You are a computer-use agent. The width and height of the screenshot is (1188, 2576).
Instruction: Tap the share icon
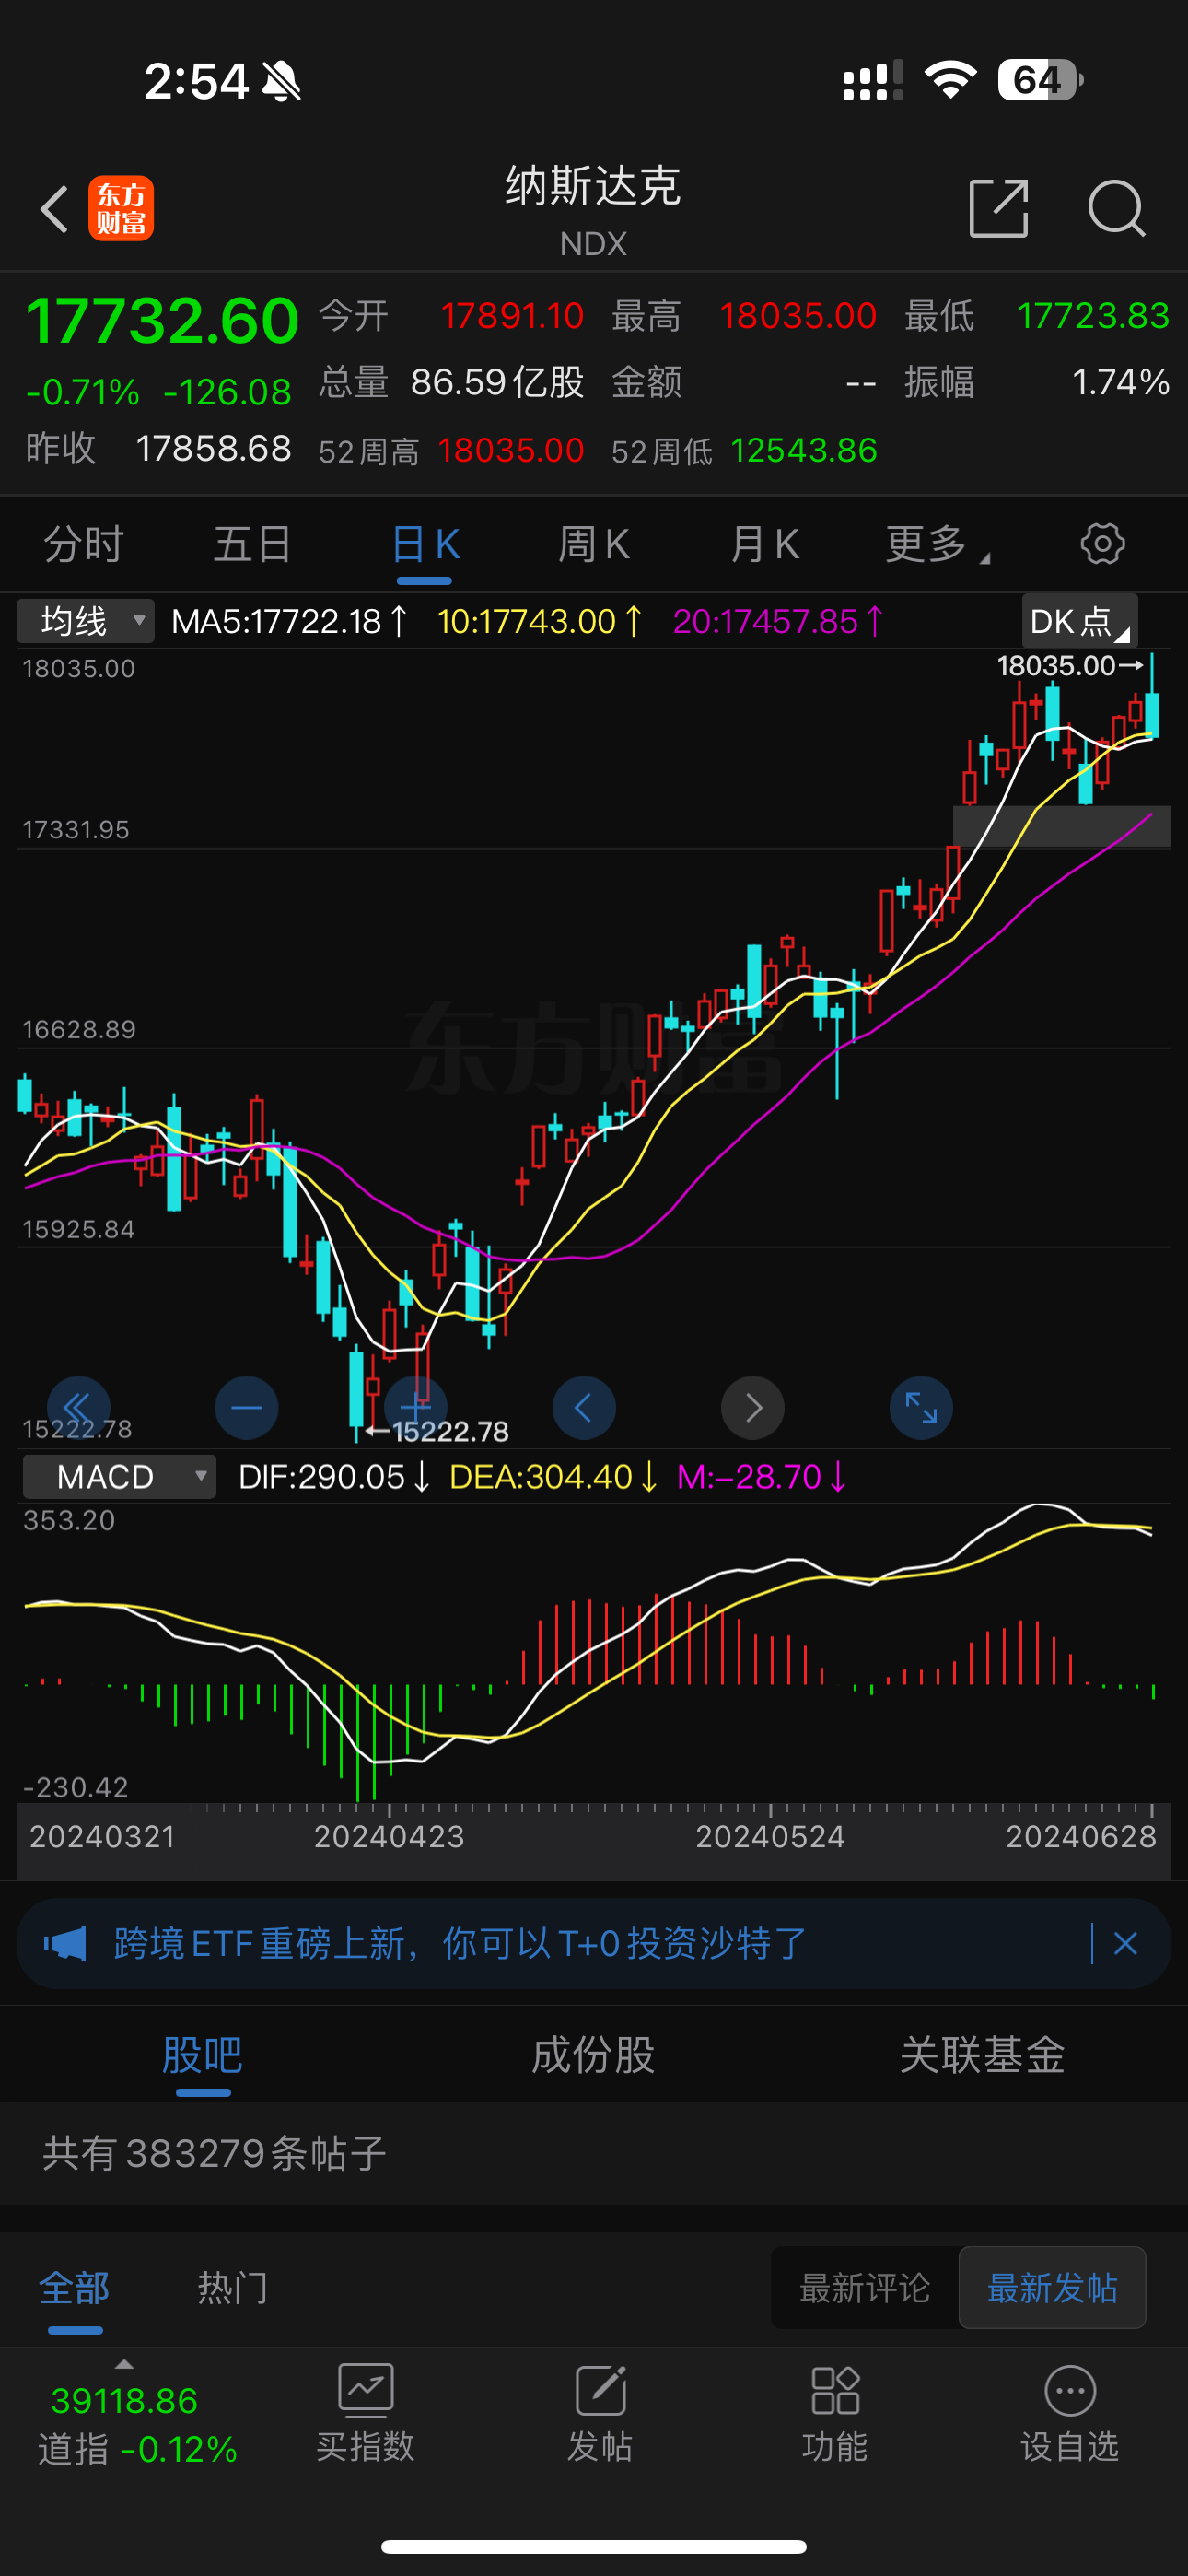[999, 208]
